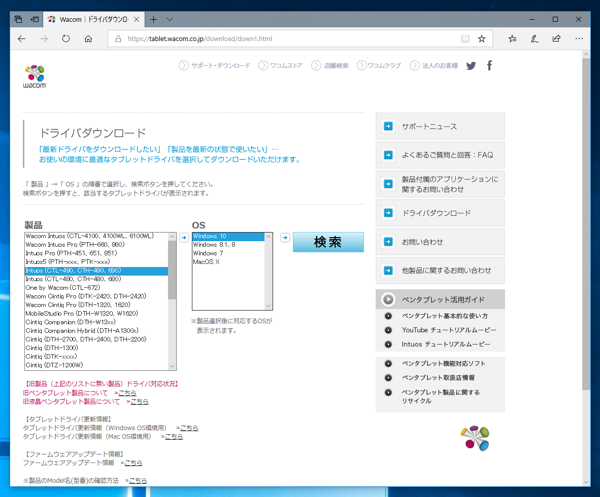Click the FAQ sidebar arrow icon

(x=388, y=155)
